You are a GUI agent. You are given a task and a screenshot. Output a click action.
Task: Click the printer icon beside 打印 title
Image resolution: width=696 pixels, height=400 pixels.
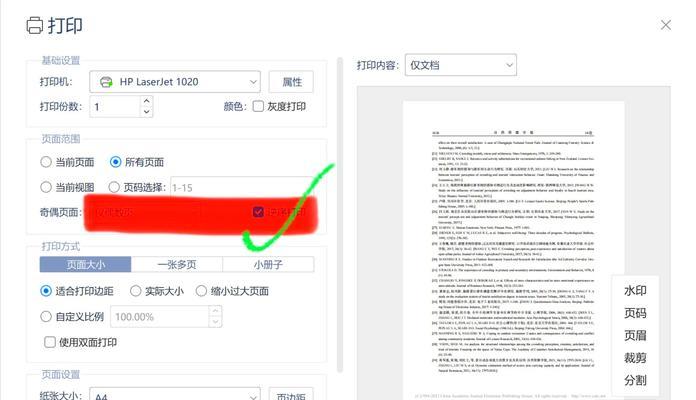pyautogui.click(x=35, y=25)
